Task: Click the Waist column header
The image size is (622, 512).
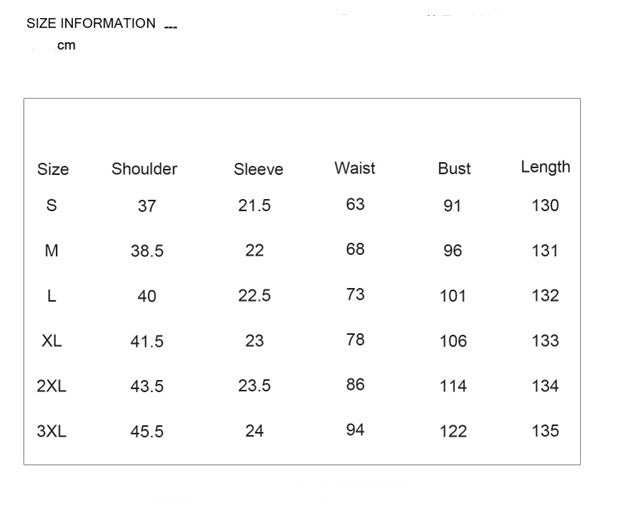Action: [355, 168]
